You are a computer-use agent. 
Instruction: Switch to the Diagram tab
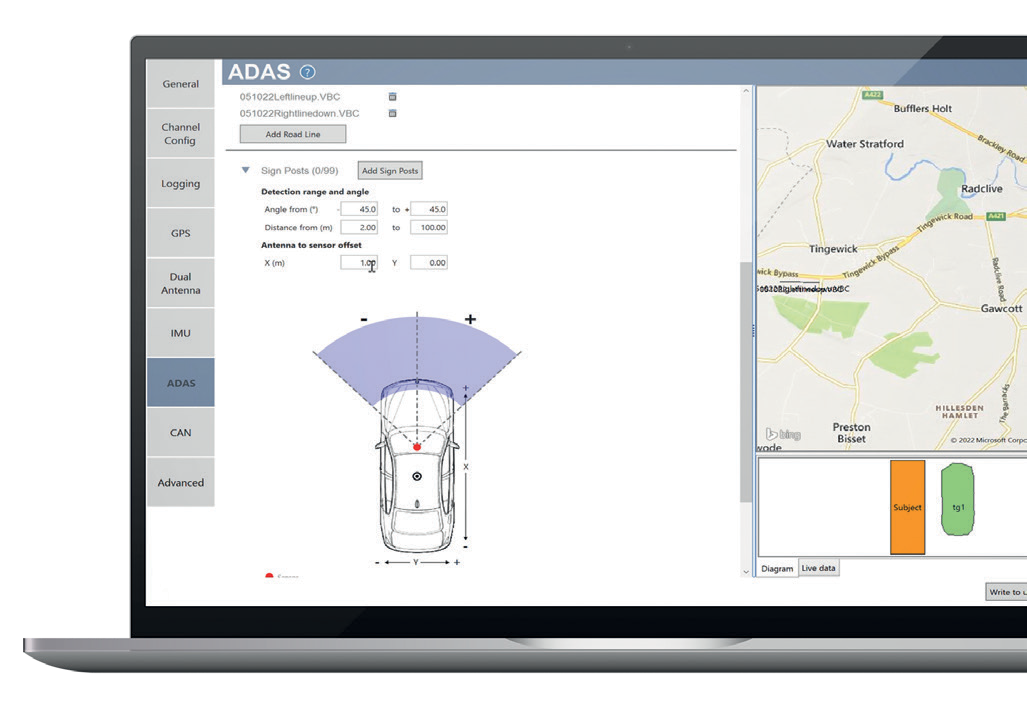pyautogui.click(x=777, y=569)
